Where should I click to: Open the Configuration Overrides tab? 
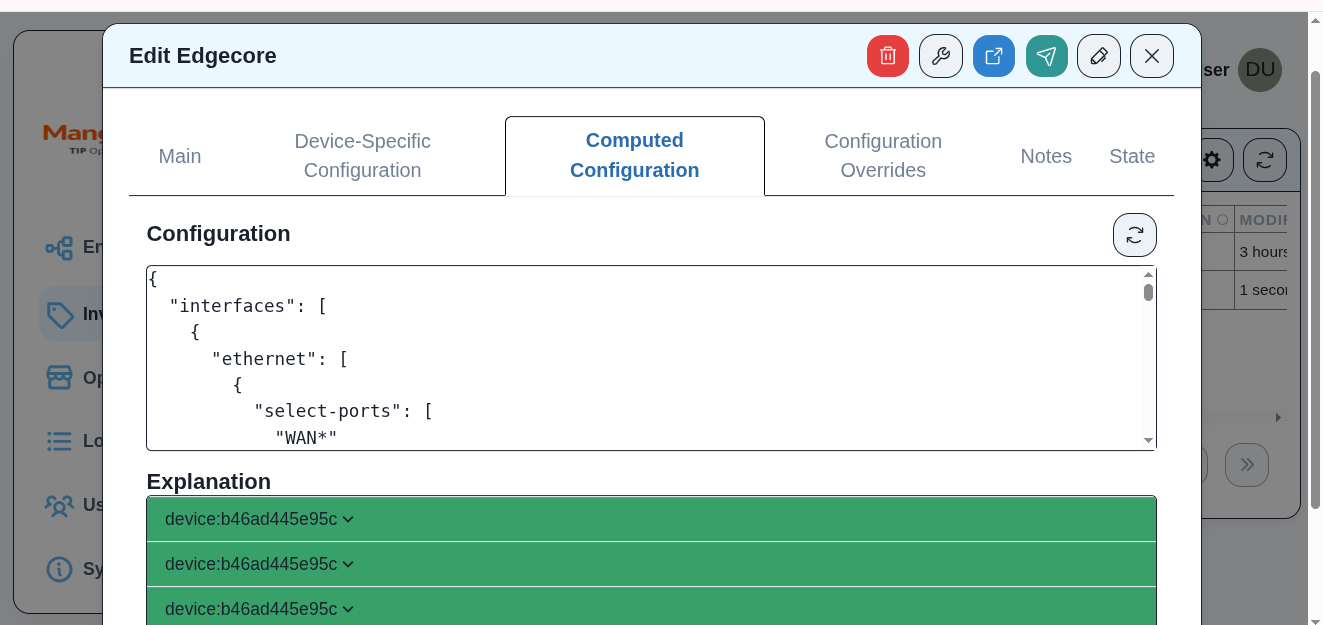(x=883, y=156)
